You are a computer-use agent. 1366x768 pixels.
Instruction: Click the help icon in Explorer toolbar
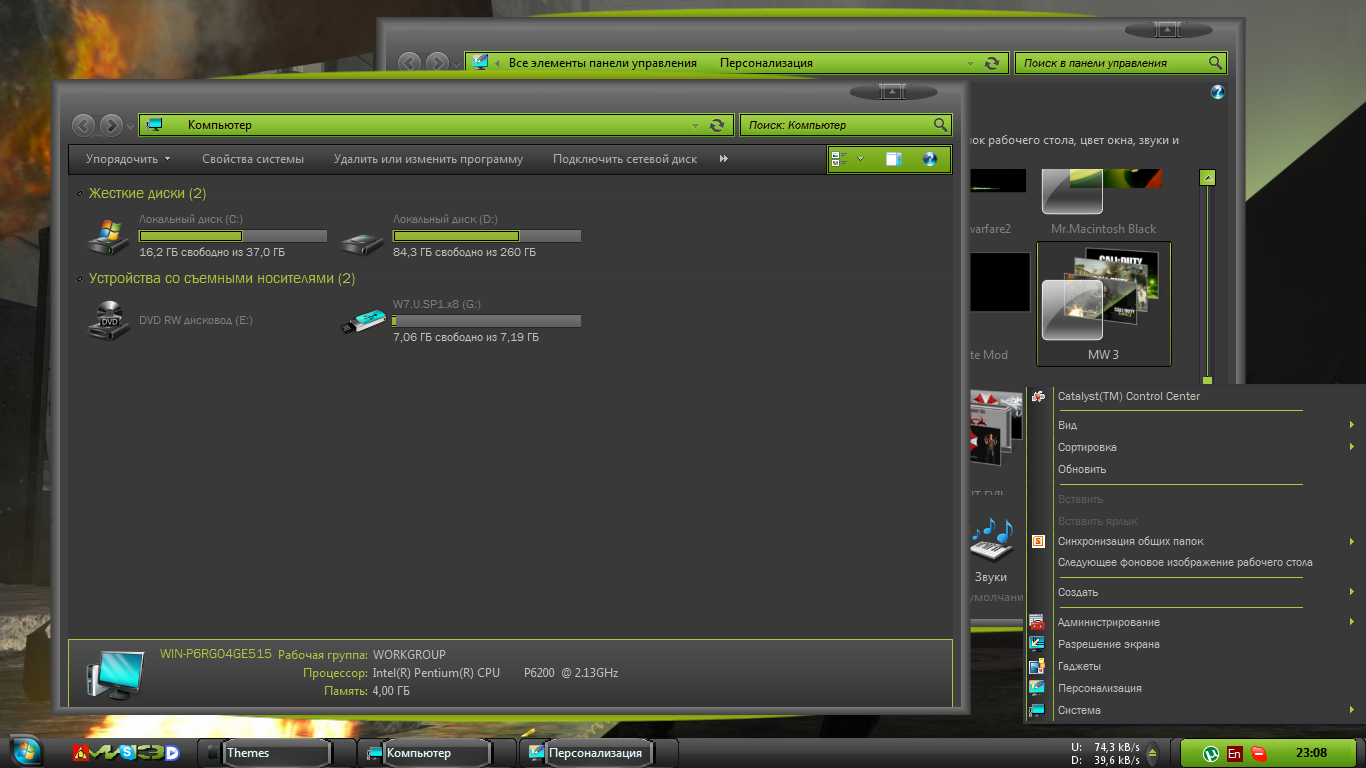point(929,159)
